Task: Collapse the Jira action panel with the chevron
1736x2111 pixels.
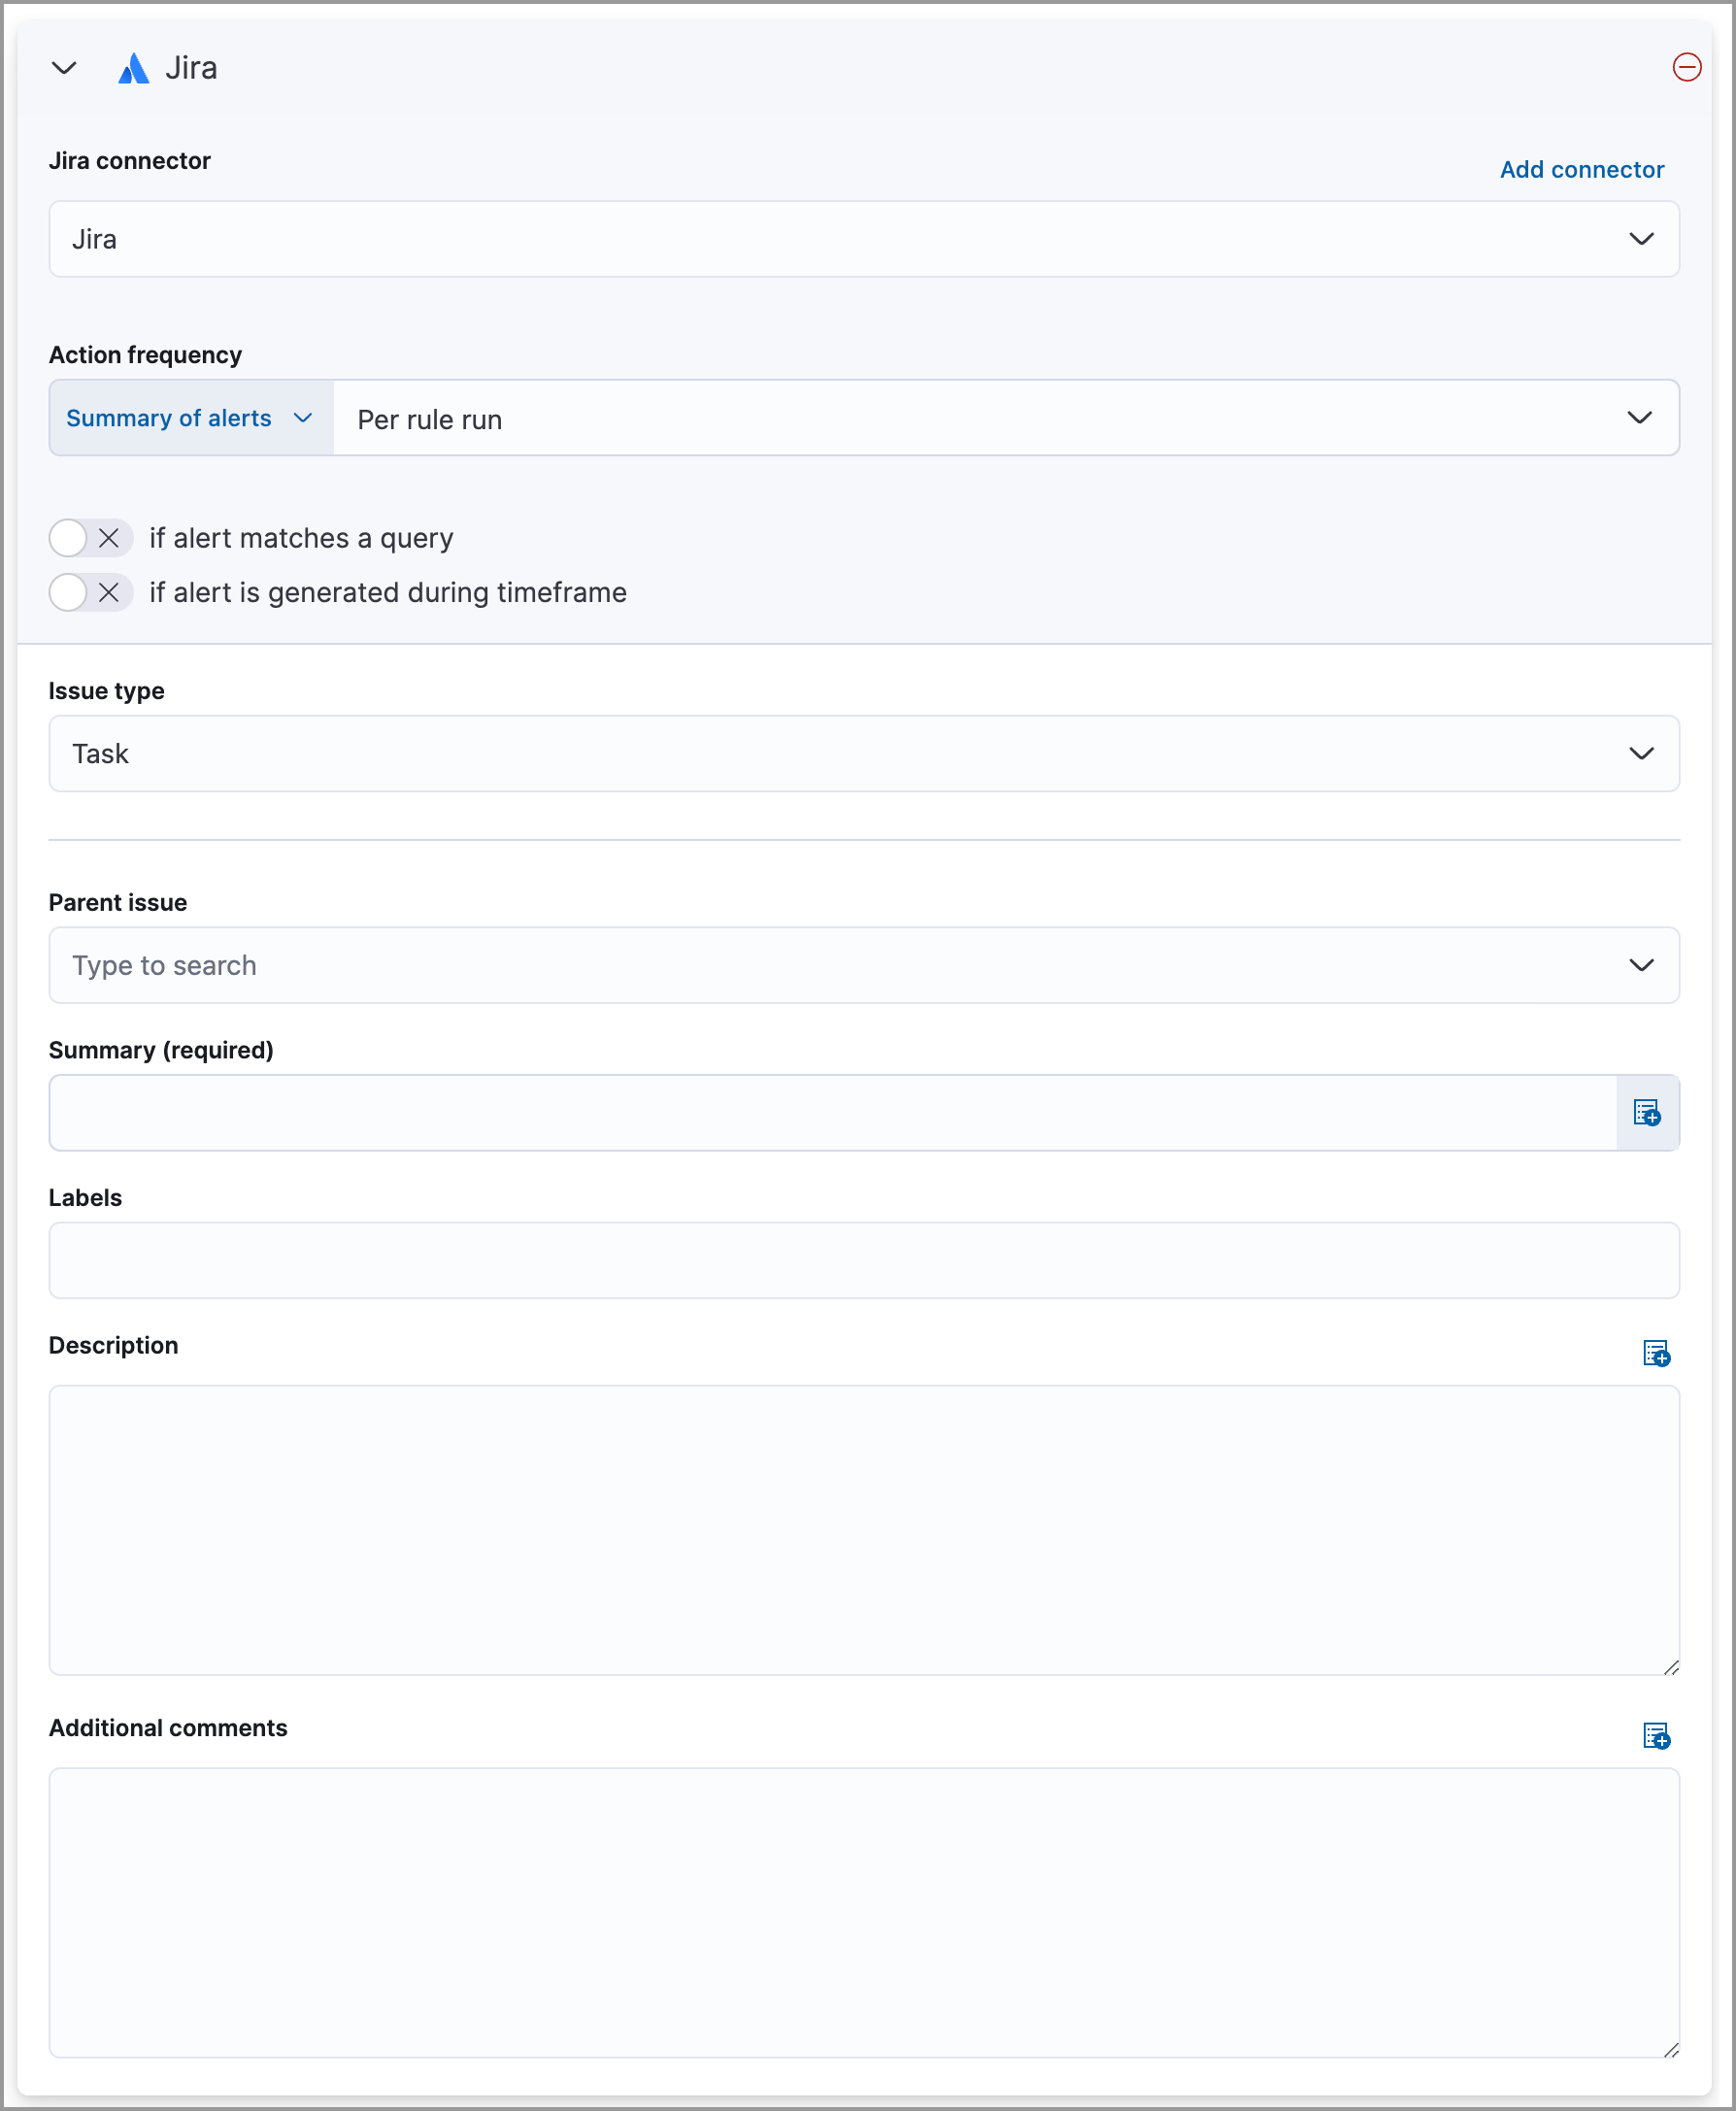Action: click(x=65, y=68)
